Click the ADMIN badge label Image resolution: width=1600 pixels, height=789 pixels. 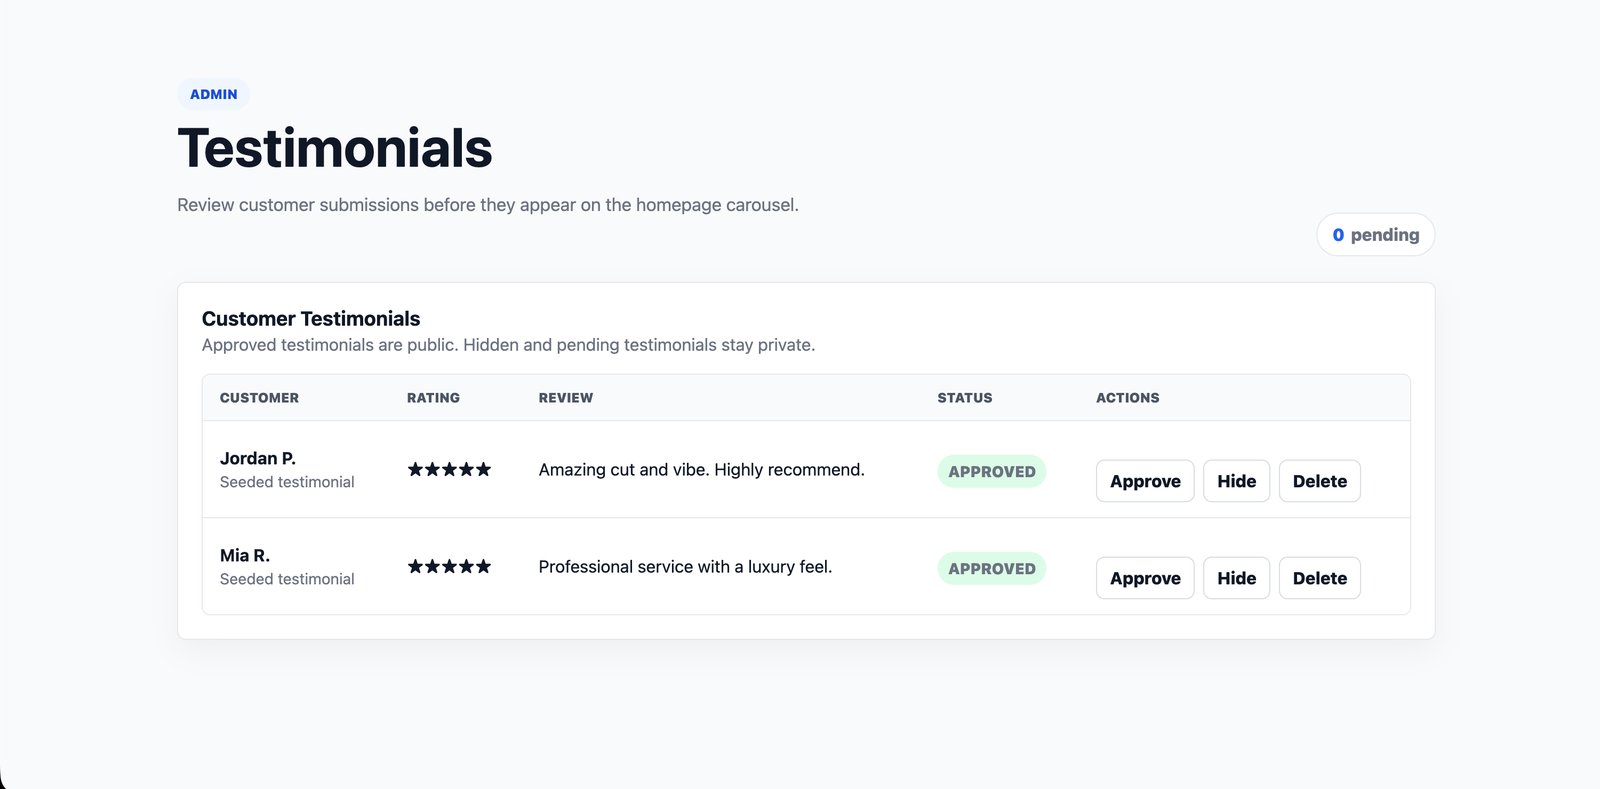pos(214,94)
